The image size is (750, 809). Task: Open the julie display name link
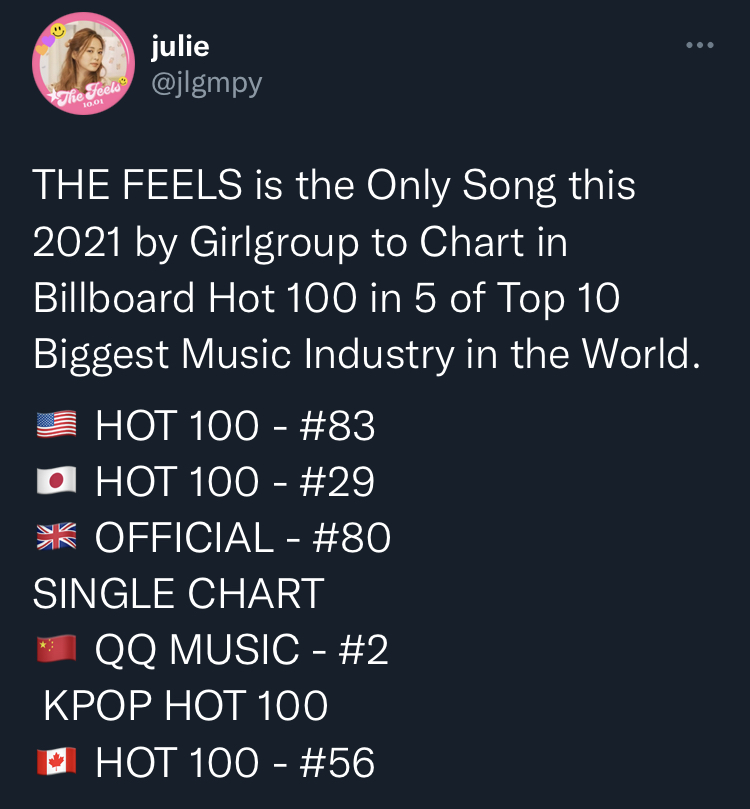point(180,46)
